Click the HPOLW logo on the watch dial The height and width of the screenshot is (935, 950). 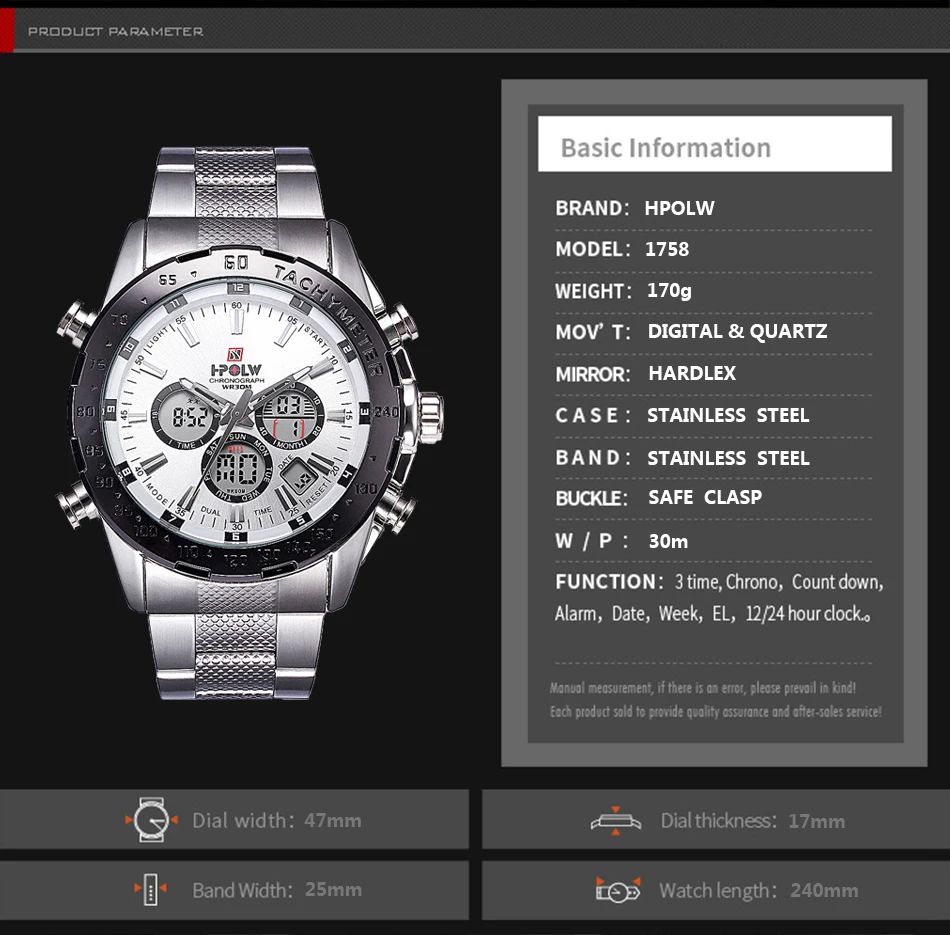click(x=236, y=369)
